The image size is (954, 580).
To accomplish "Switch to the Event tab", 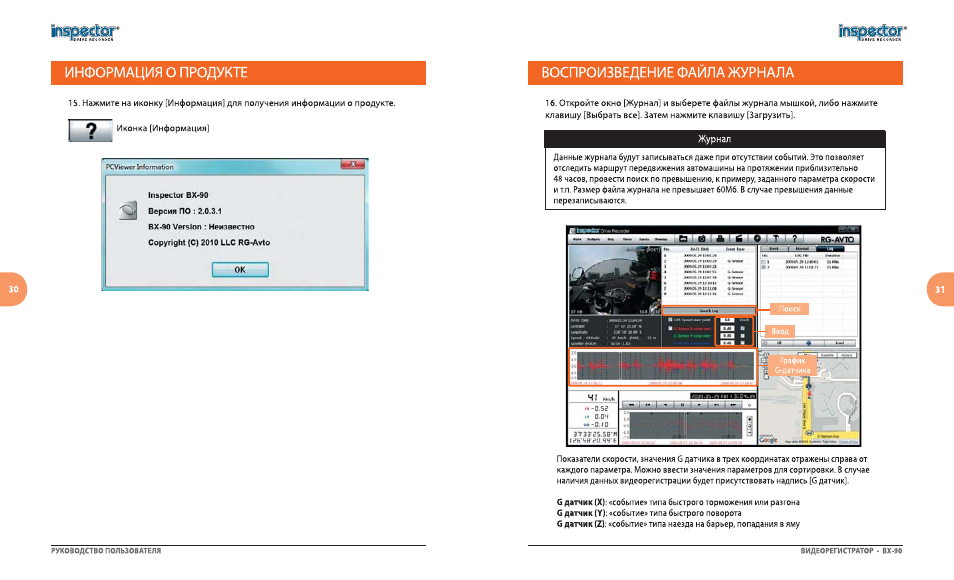I will [774, 249].
